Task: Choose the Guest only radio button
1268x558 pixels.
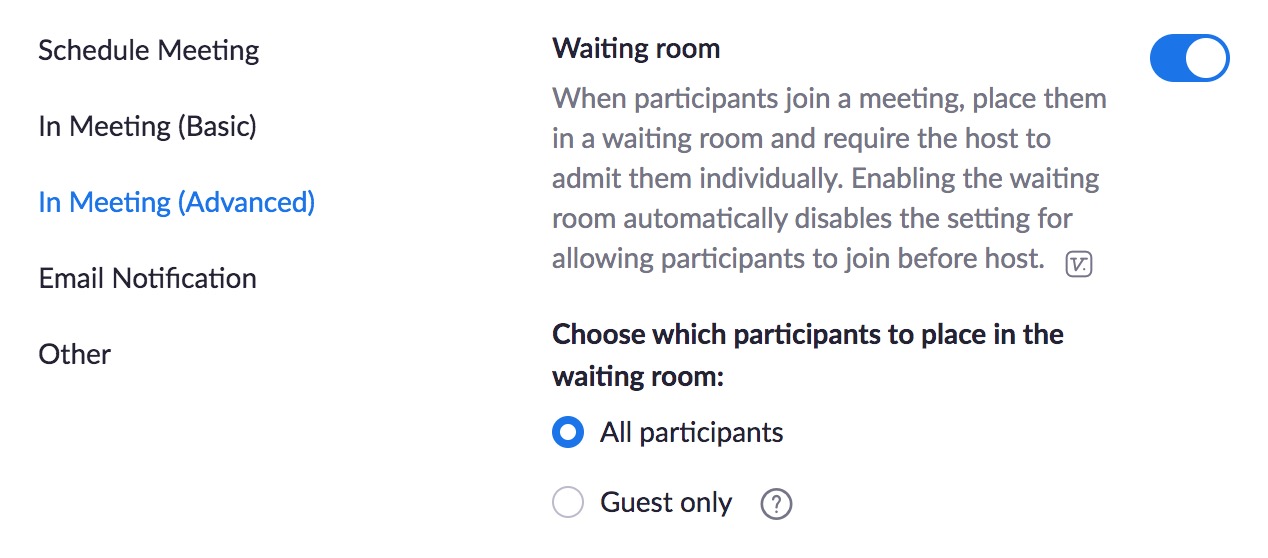Action: 568,503
